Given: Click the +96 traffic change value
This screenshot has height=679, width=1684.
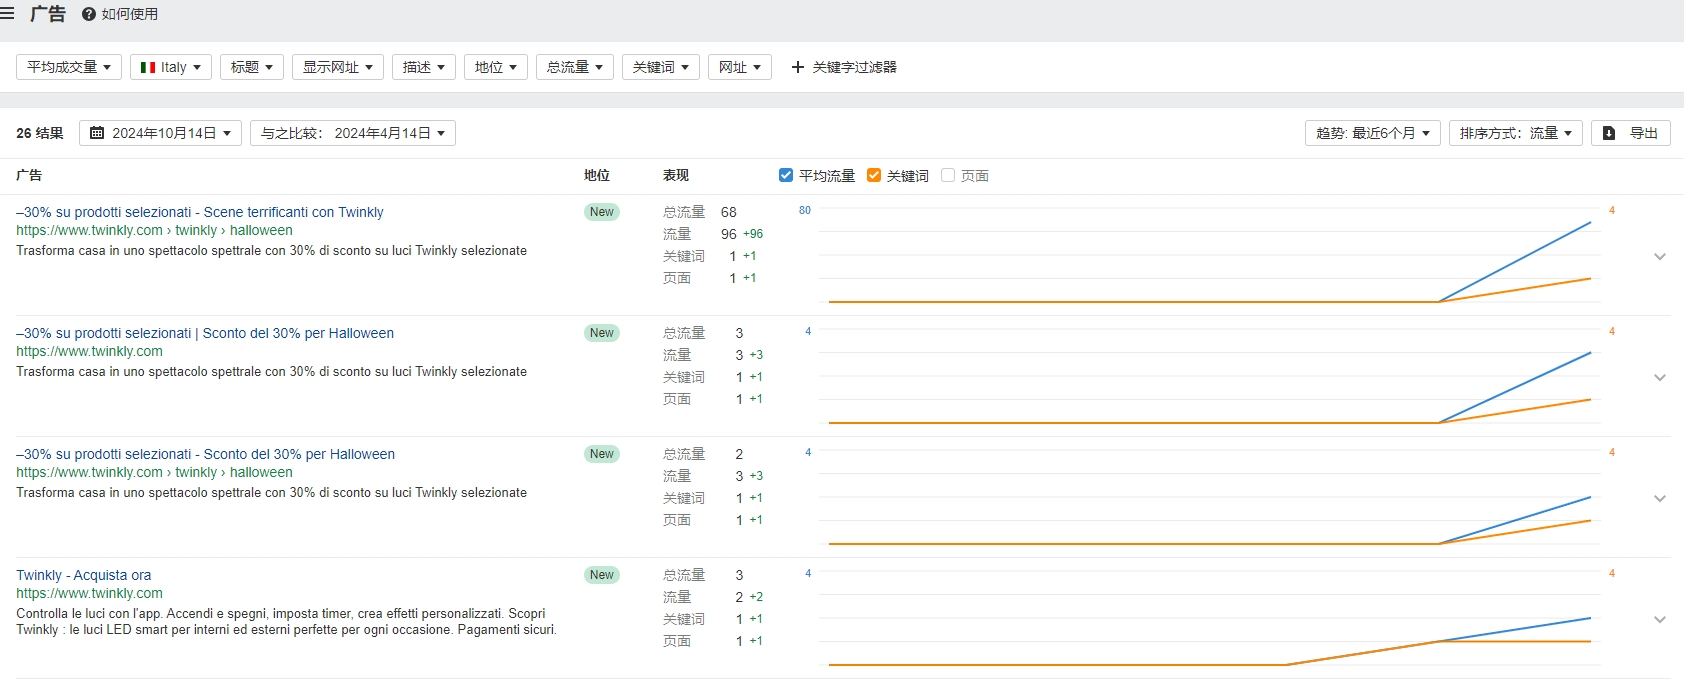Looking at the screenshot, I should point(753,234).
